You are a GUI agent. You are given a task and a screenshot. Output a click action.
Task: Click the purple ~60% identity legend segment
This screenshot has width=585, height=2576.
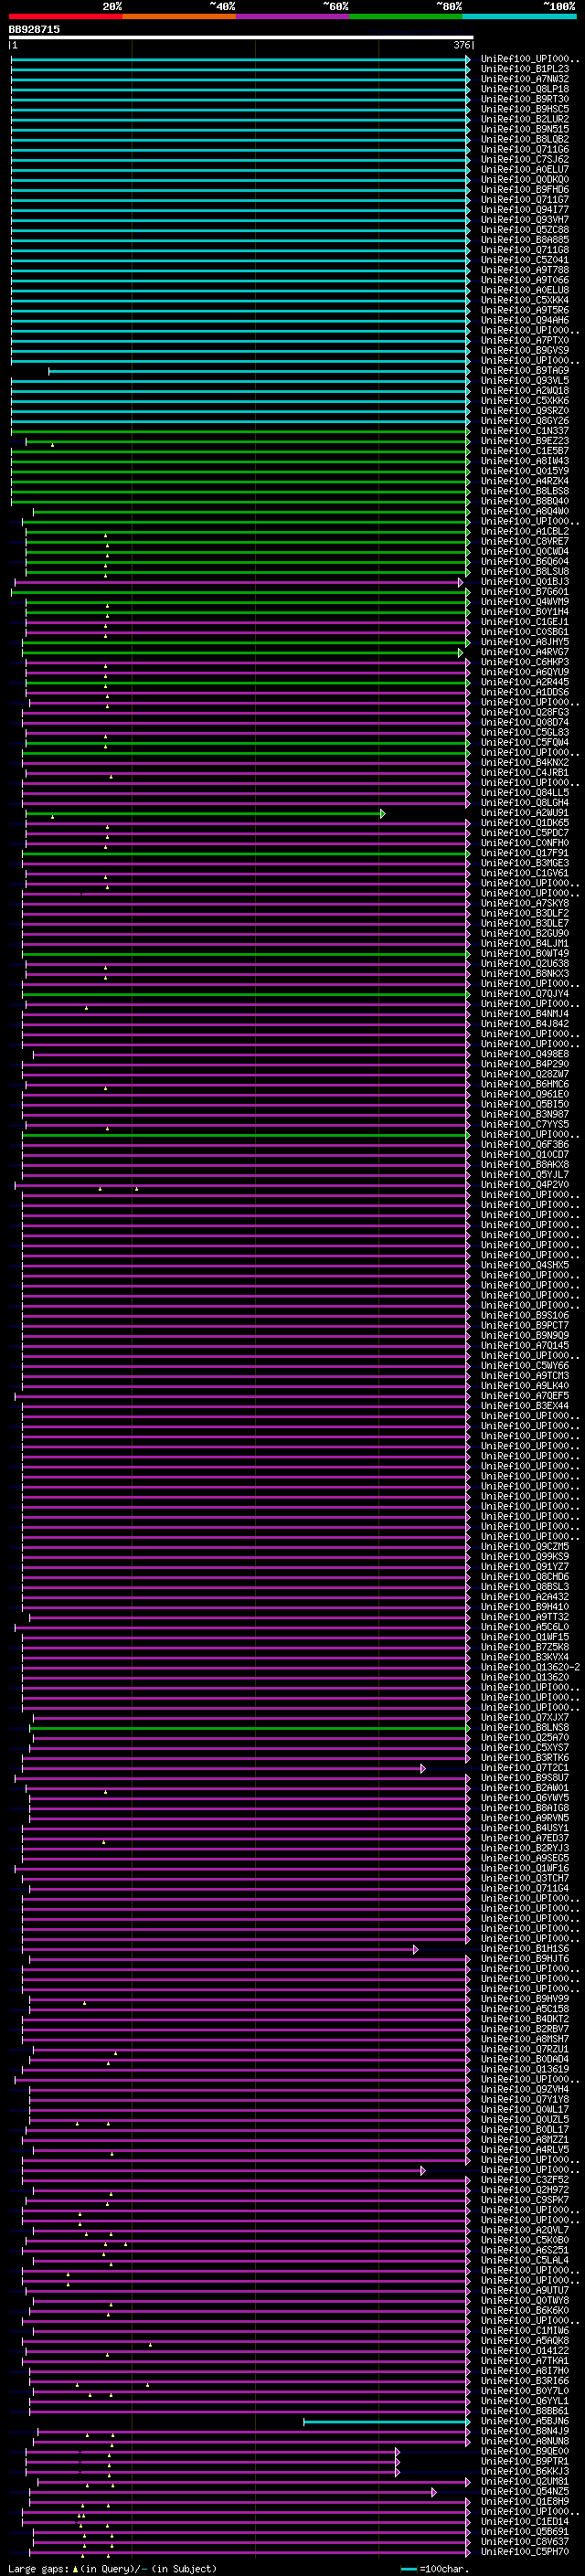coord(292,16)
